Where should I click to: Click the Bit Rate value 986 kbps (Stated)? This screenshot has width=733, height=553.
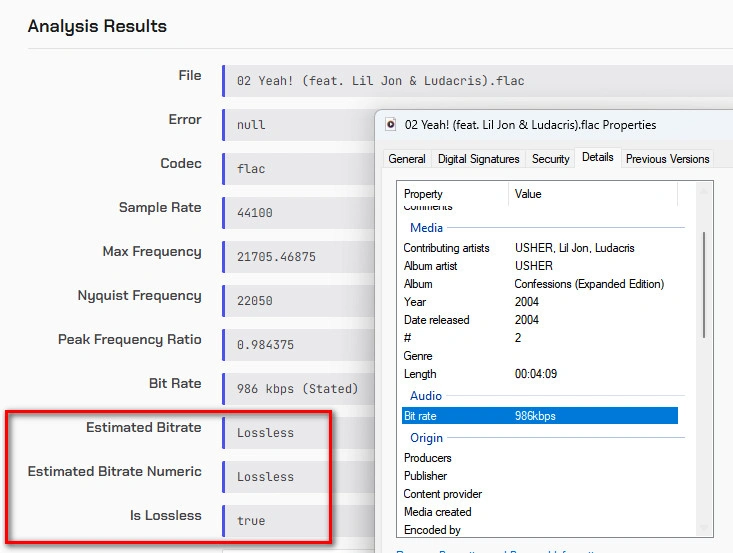[298, 388]
